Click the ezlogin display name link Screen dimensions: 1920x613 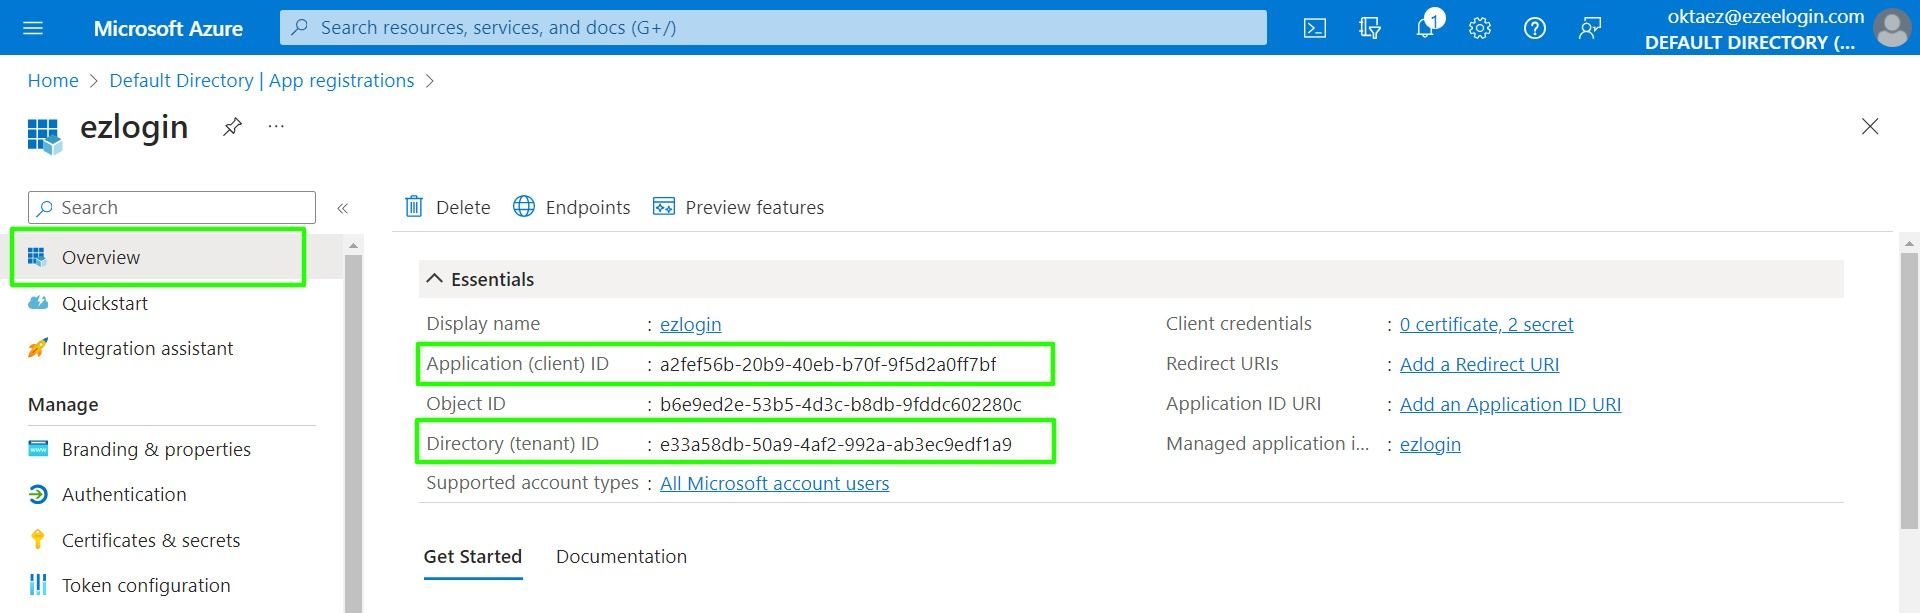[x=690, y=324]
